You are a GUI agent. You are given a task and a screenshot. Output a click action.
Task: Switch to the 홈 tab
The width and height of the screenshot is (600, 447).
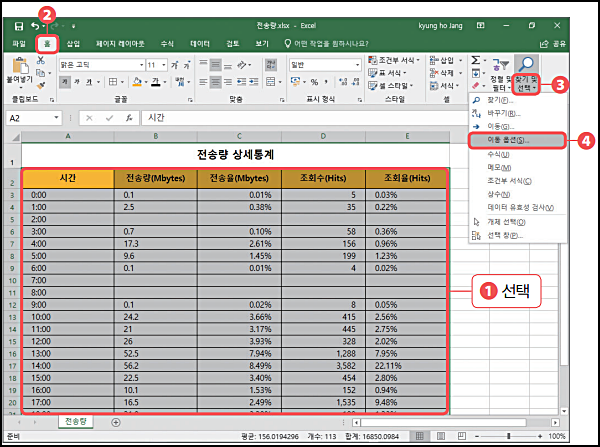tap(47, 44)
